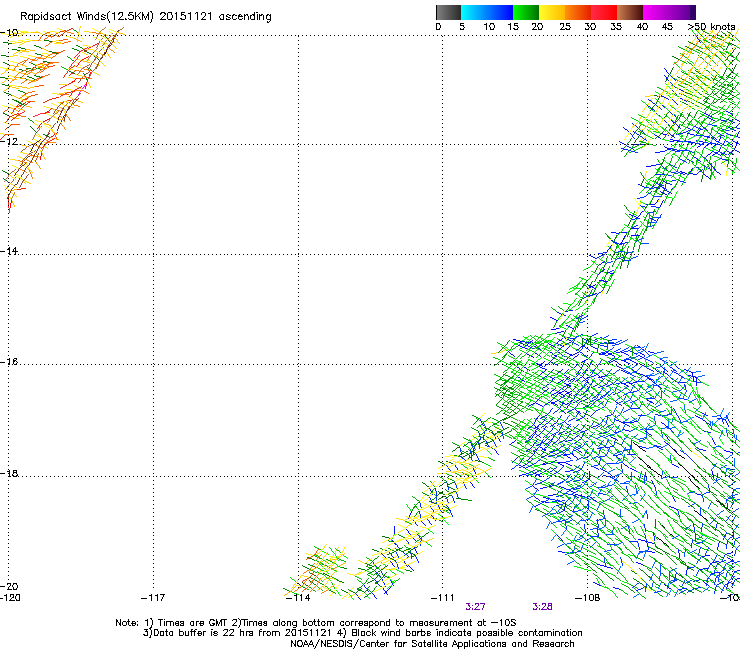This screenshot has height=650, width=740.
Task: Click the '45' legend label under the color bar
Action: coord(667,27)
